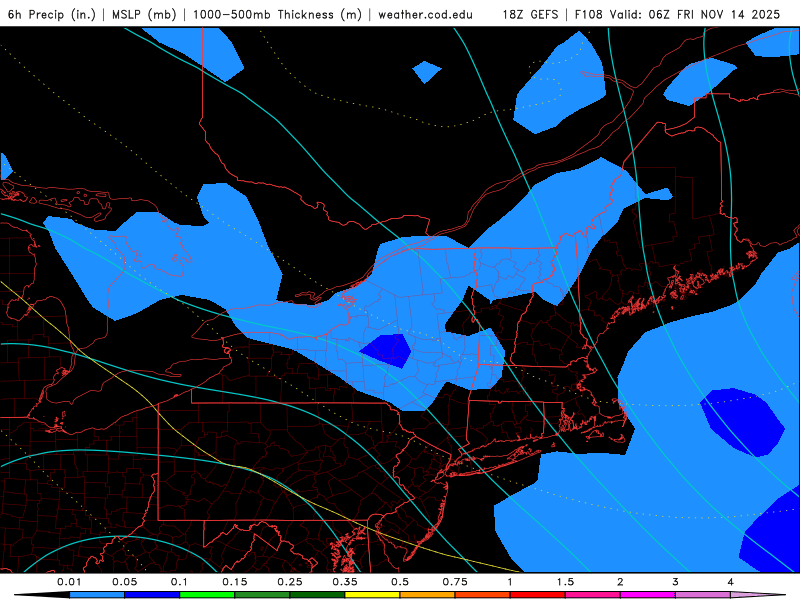Click the 0.15 legend value

tap(235, 582)
